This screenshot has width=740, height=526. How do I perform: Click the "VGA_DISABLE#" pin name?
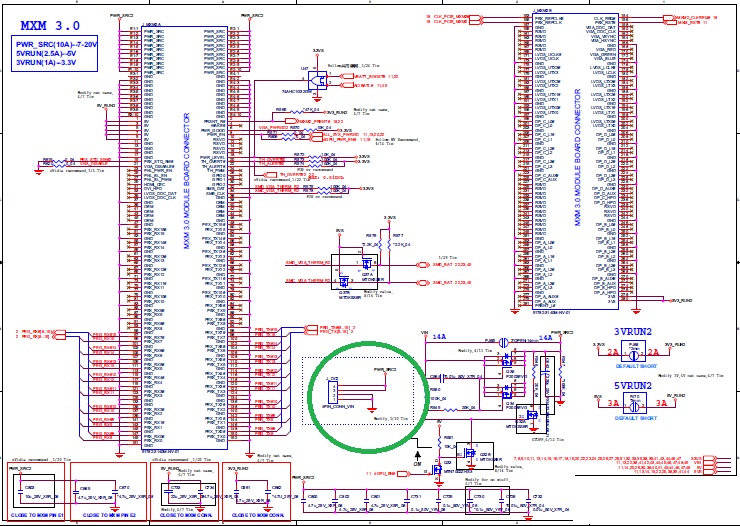tap(159, 167)
